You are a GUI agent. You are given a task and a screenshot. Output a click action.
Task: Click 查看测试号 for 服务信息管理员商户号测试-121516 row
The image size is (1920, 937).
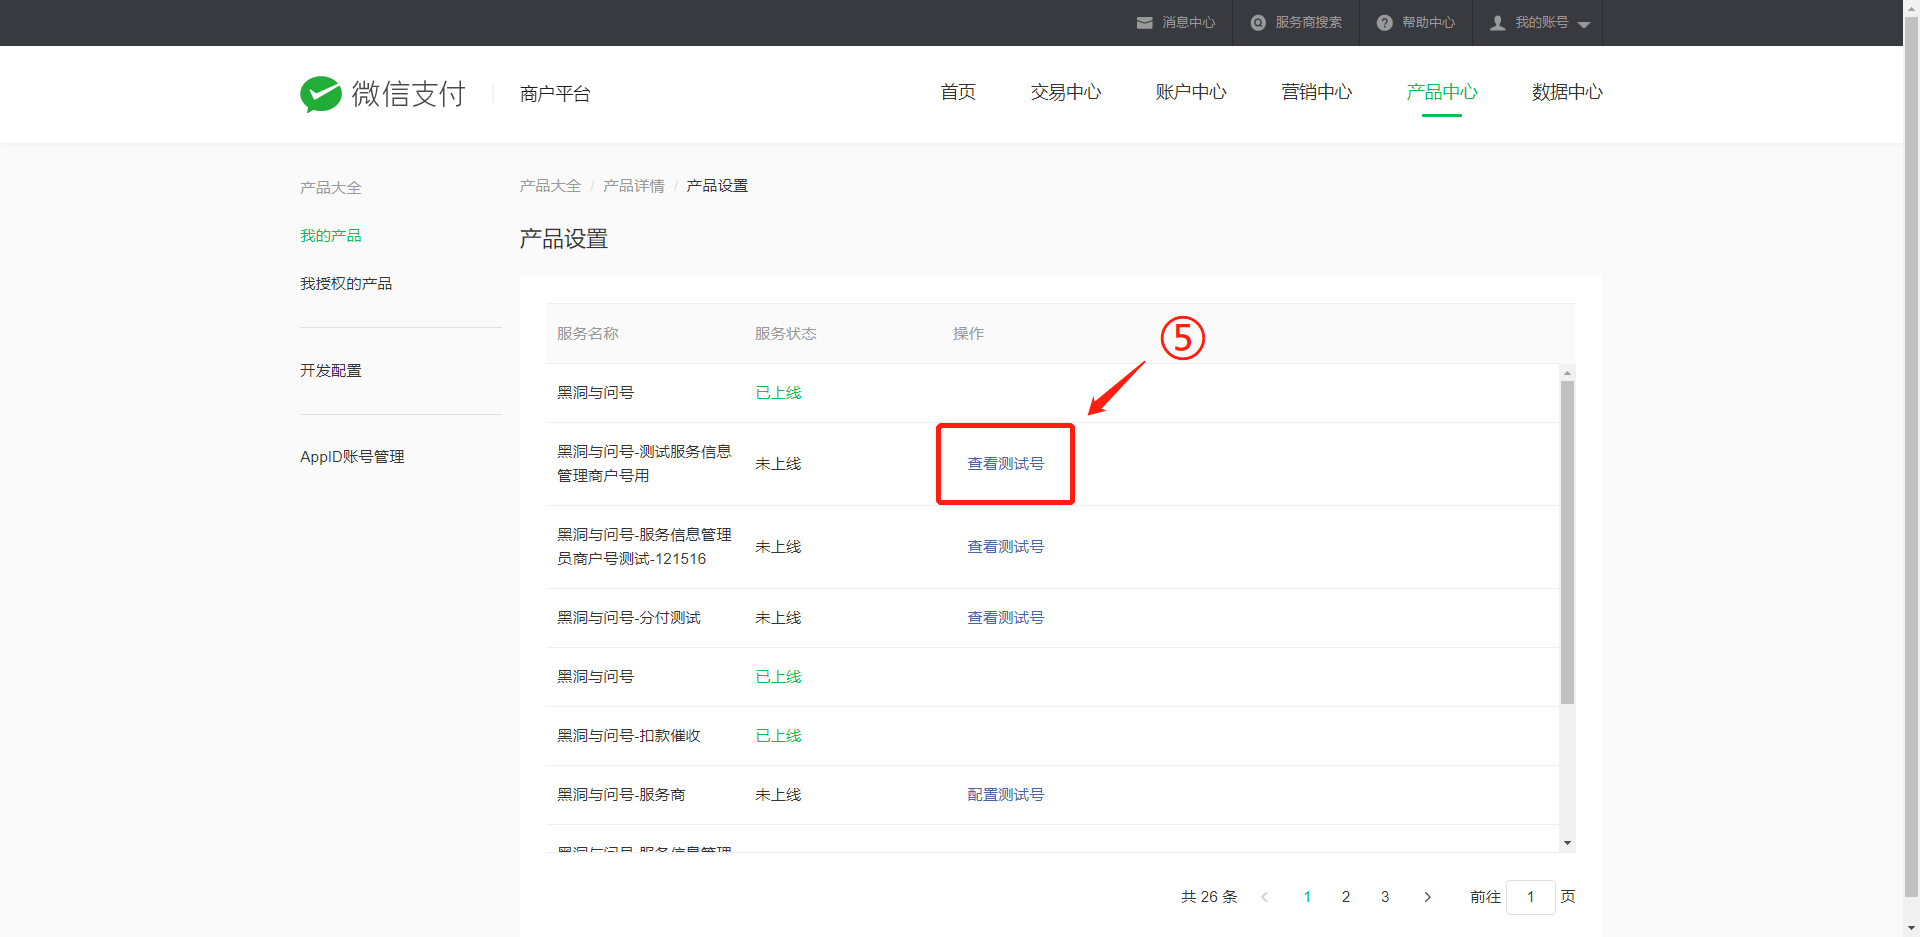point(1005,547)
